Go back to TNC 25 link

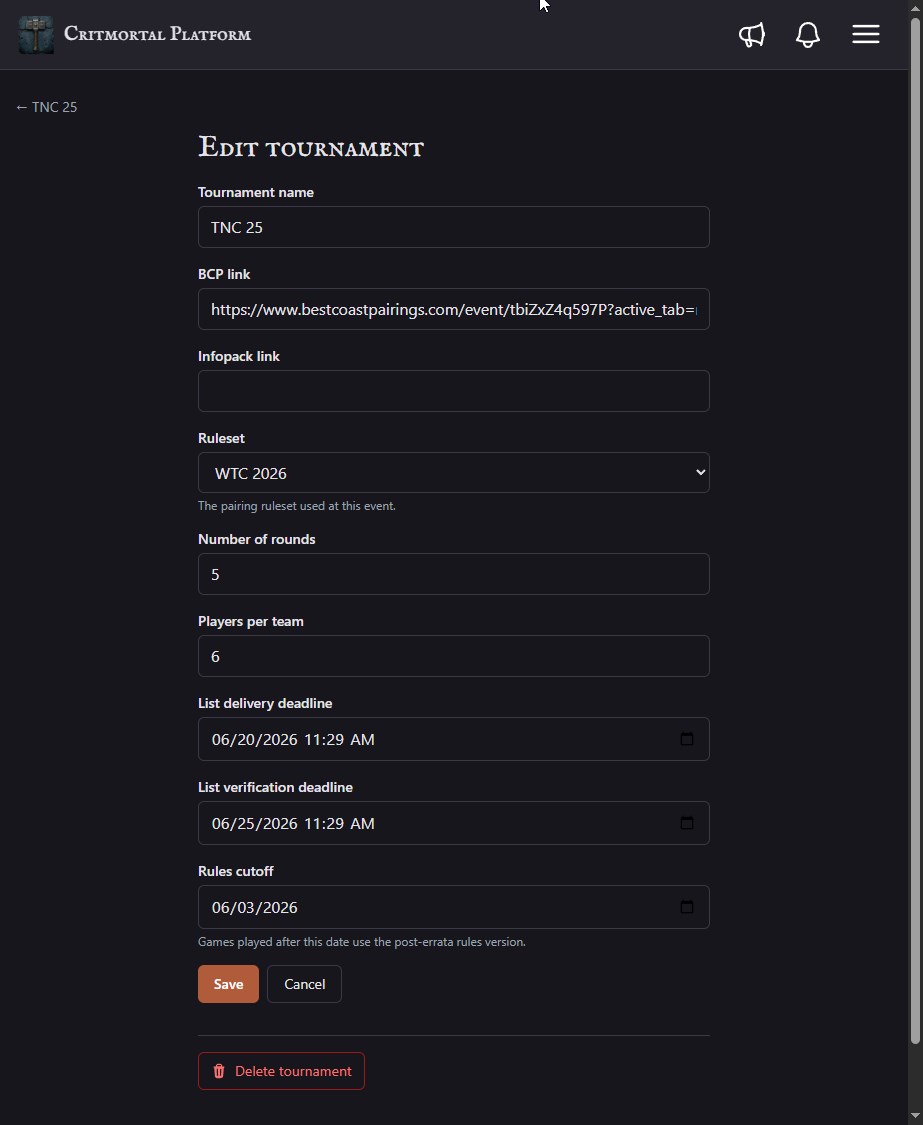(x=47, y=107)
